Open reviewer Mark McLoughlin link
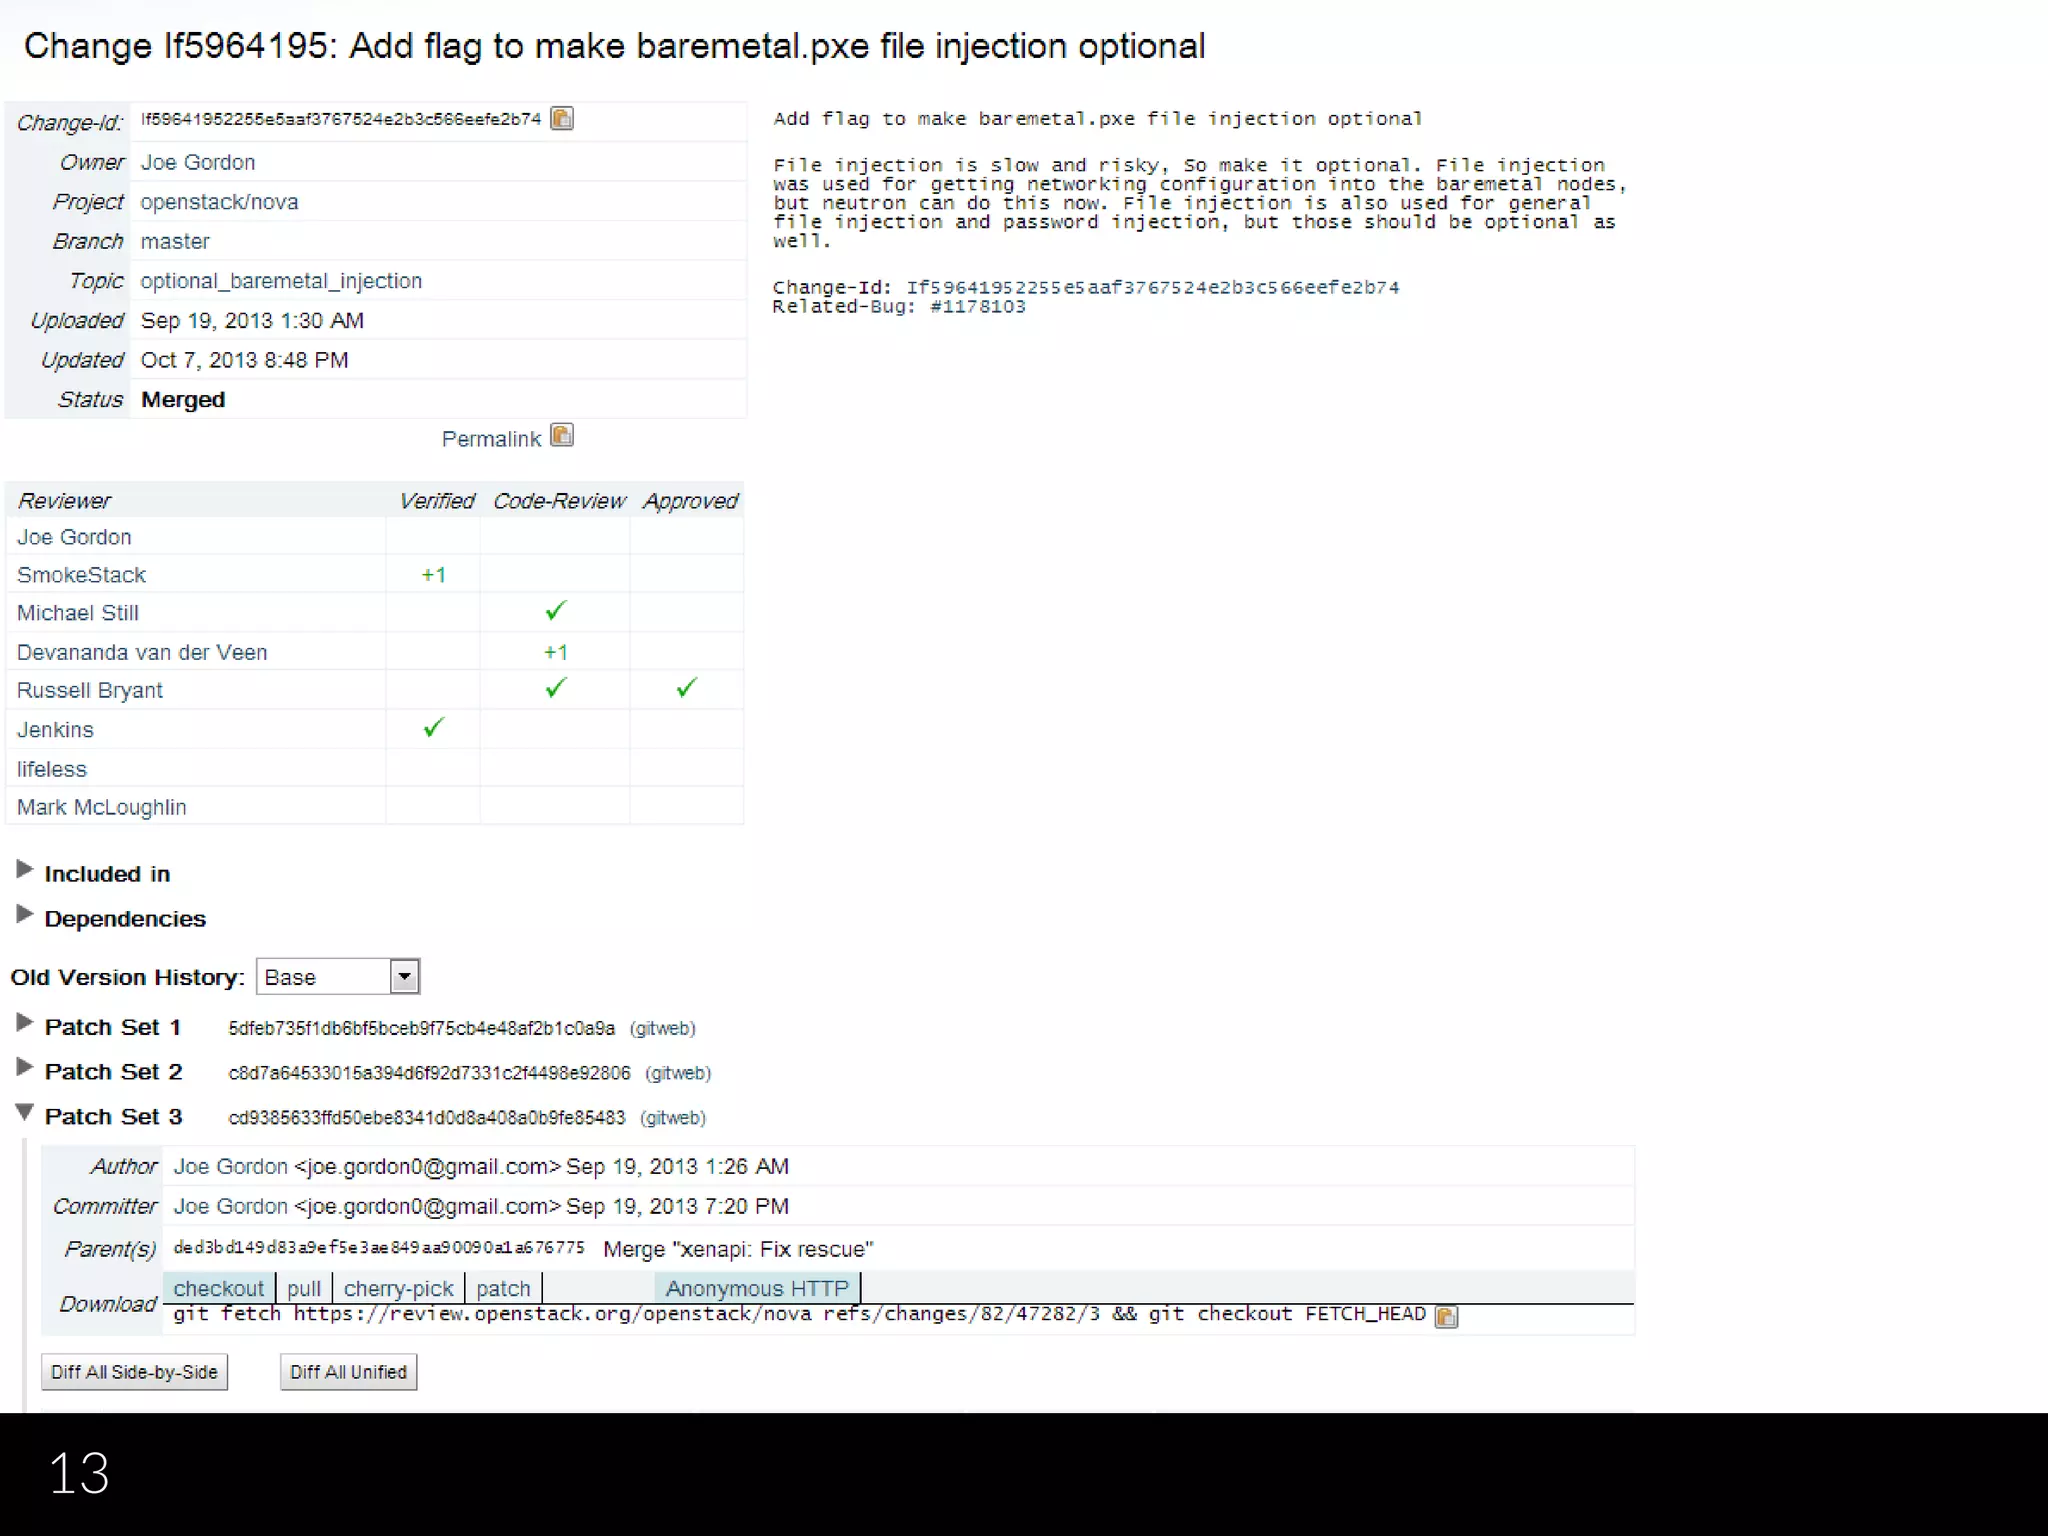Screen dimensions: 2048x1536 tap(101, 808)
